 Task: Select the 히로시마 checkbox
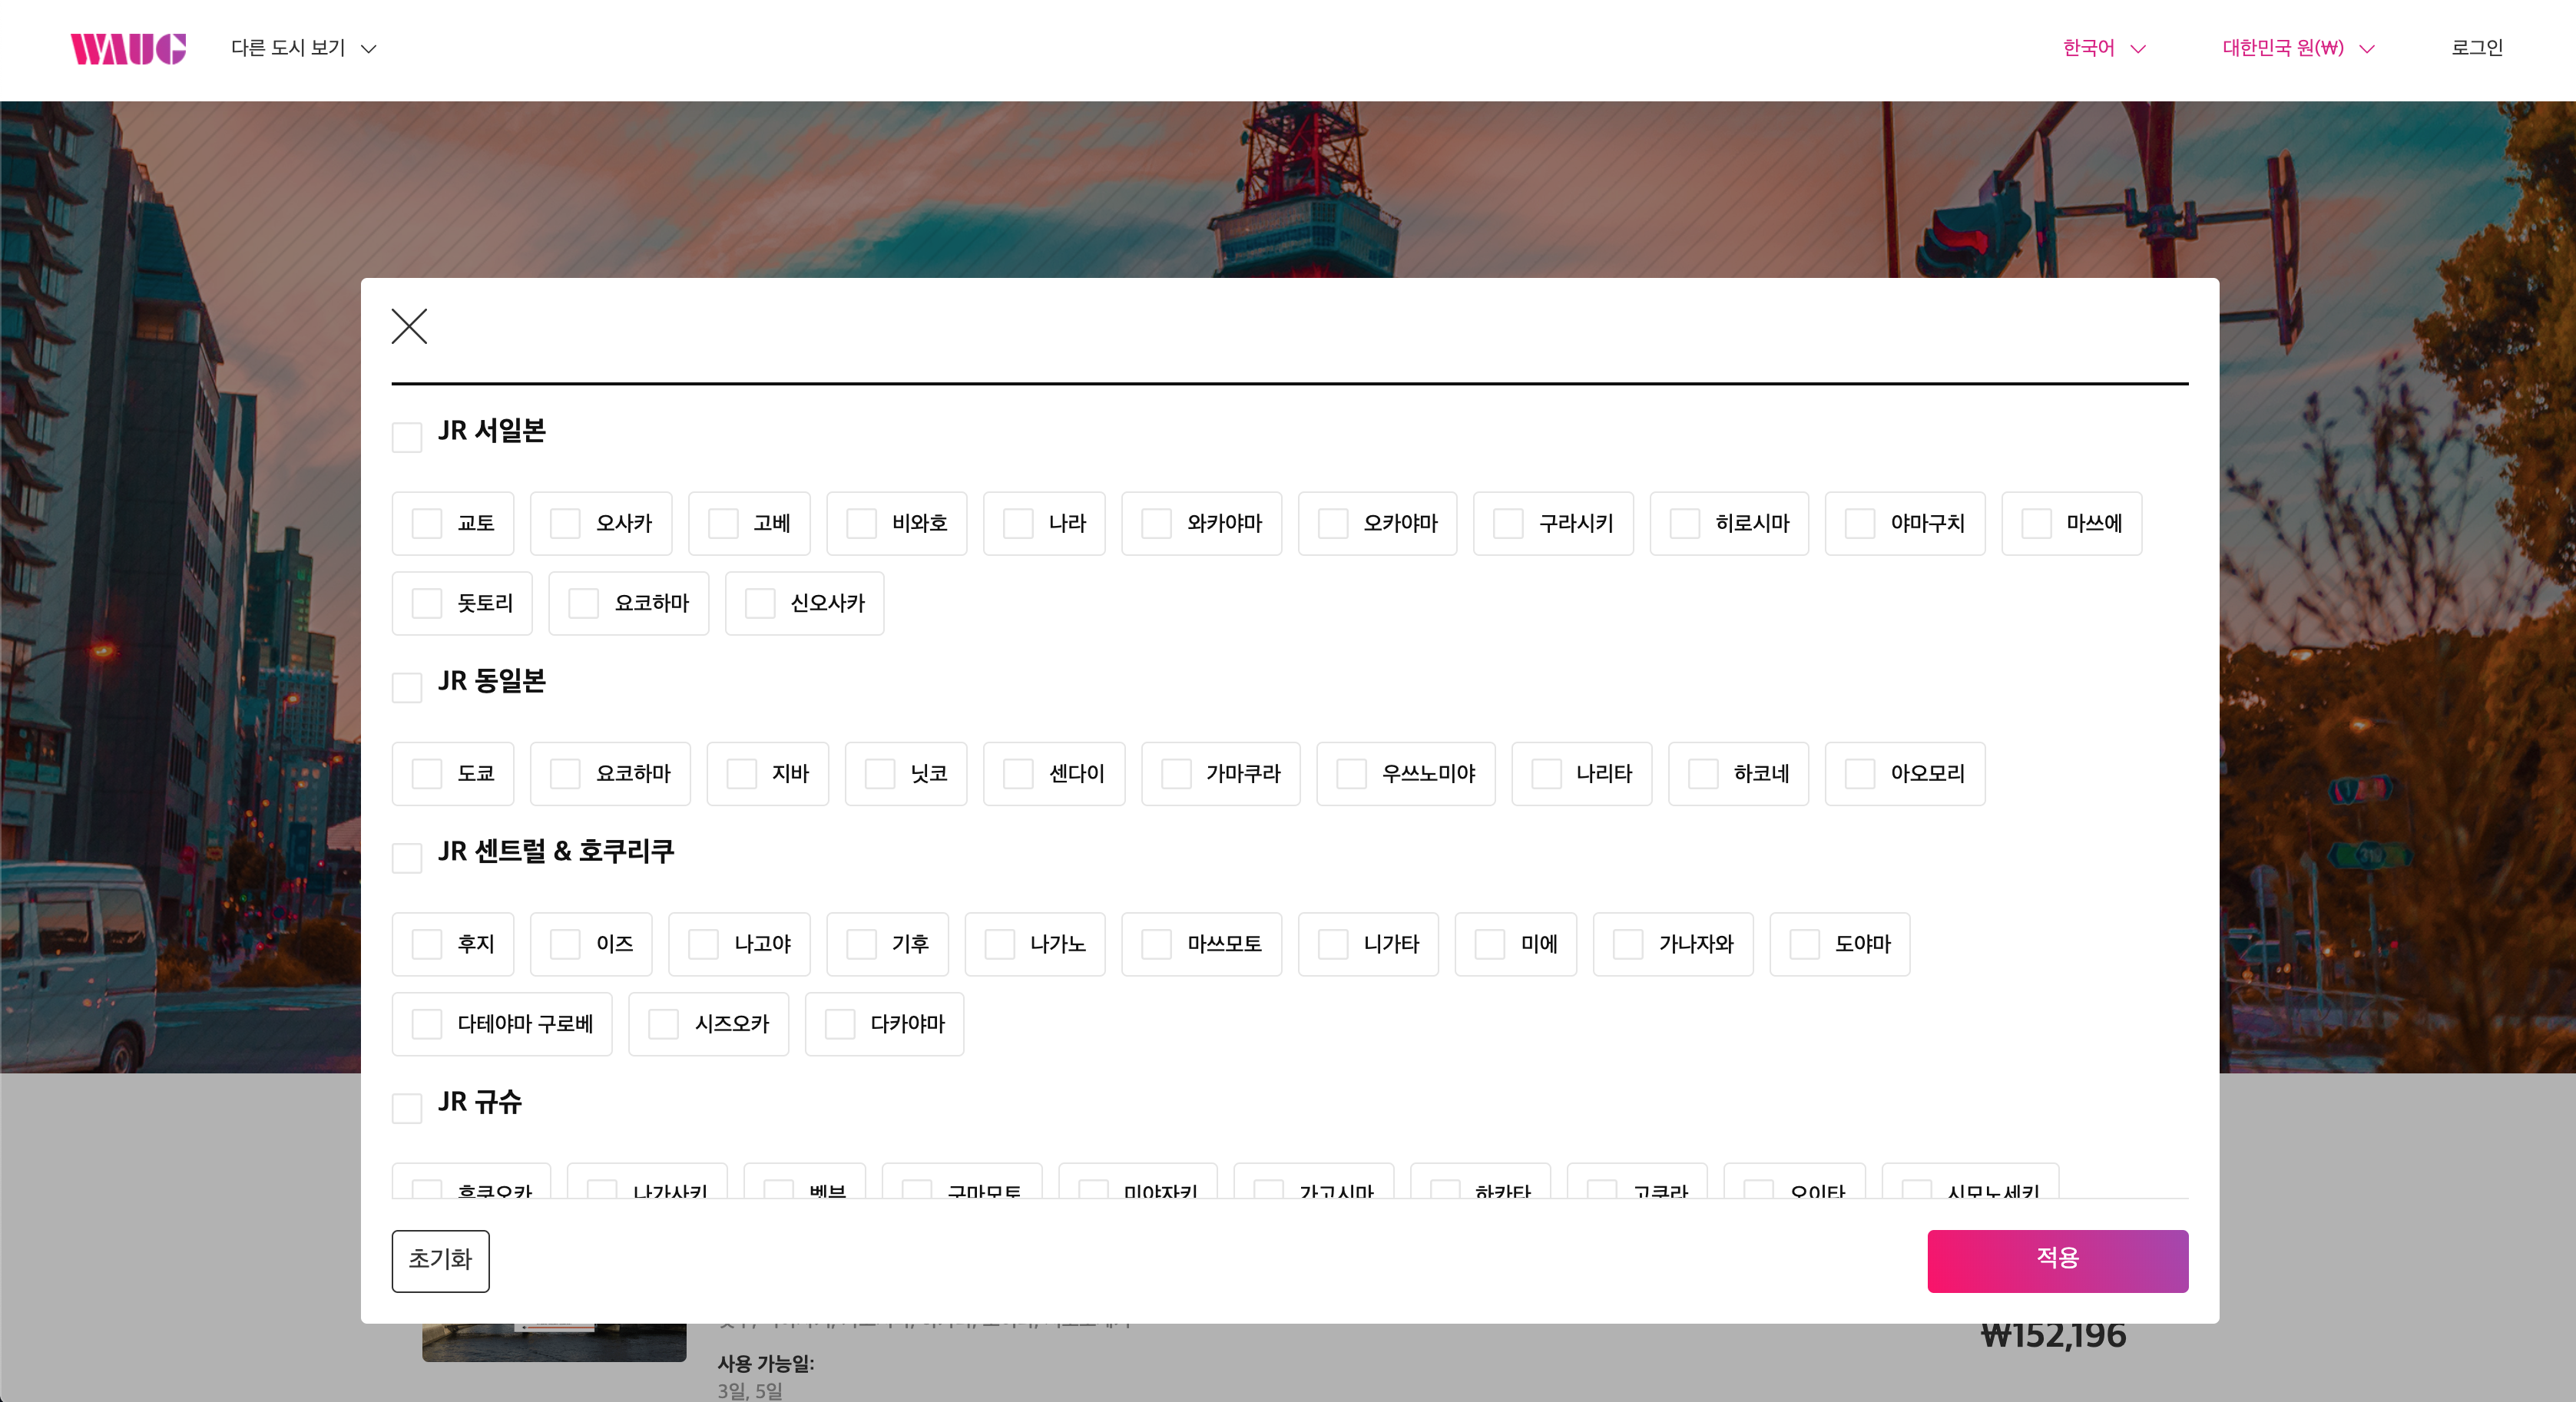coord(1685,523)
